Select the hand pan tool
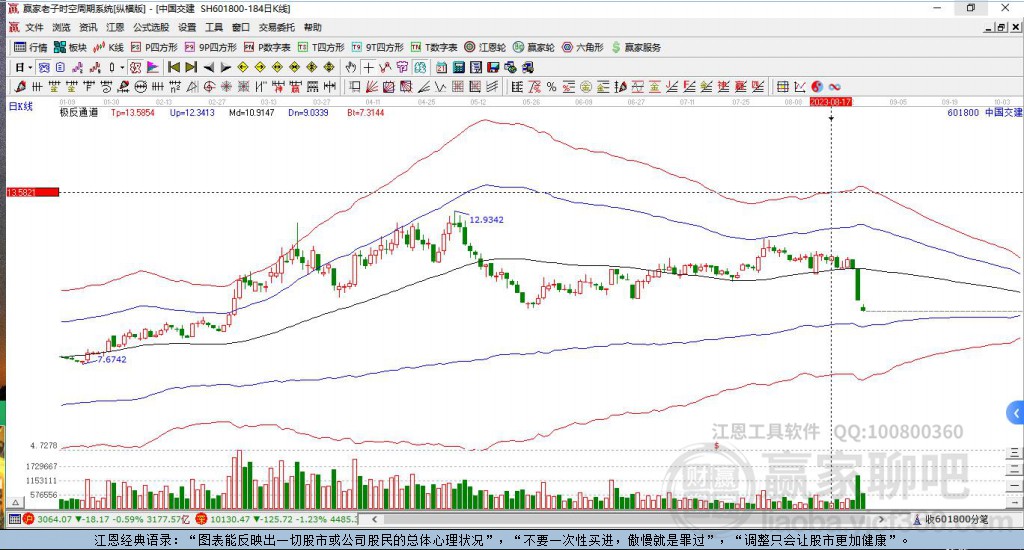This screenshot has height=550, width=1024. (x=351, y=67)
